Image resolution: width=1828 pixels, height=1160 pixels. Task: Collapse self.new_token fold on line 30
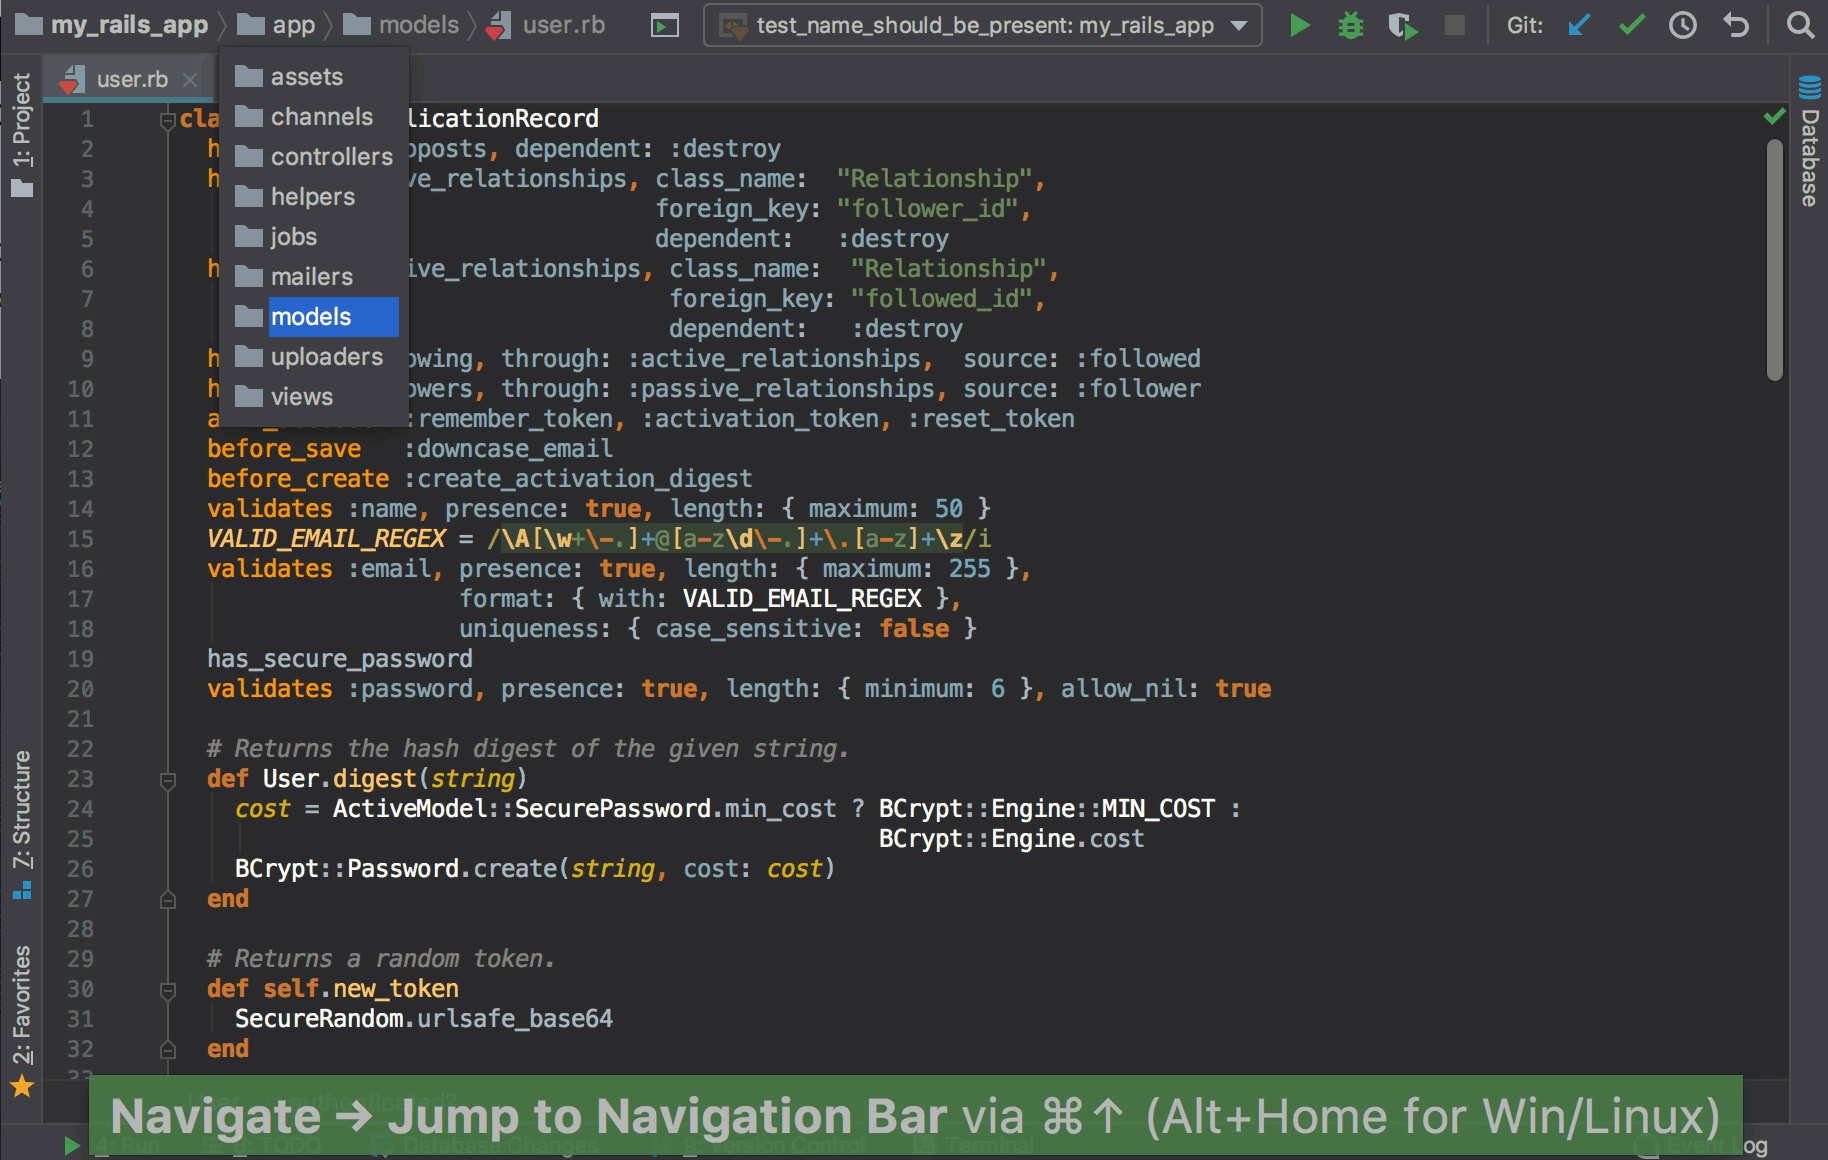168,990
